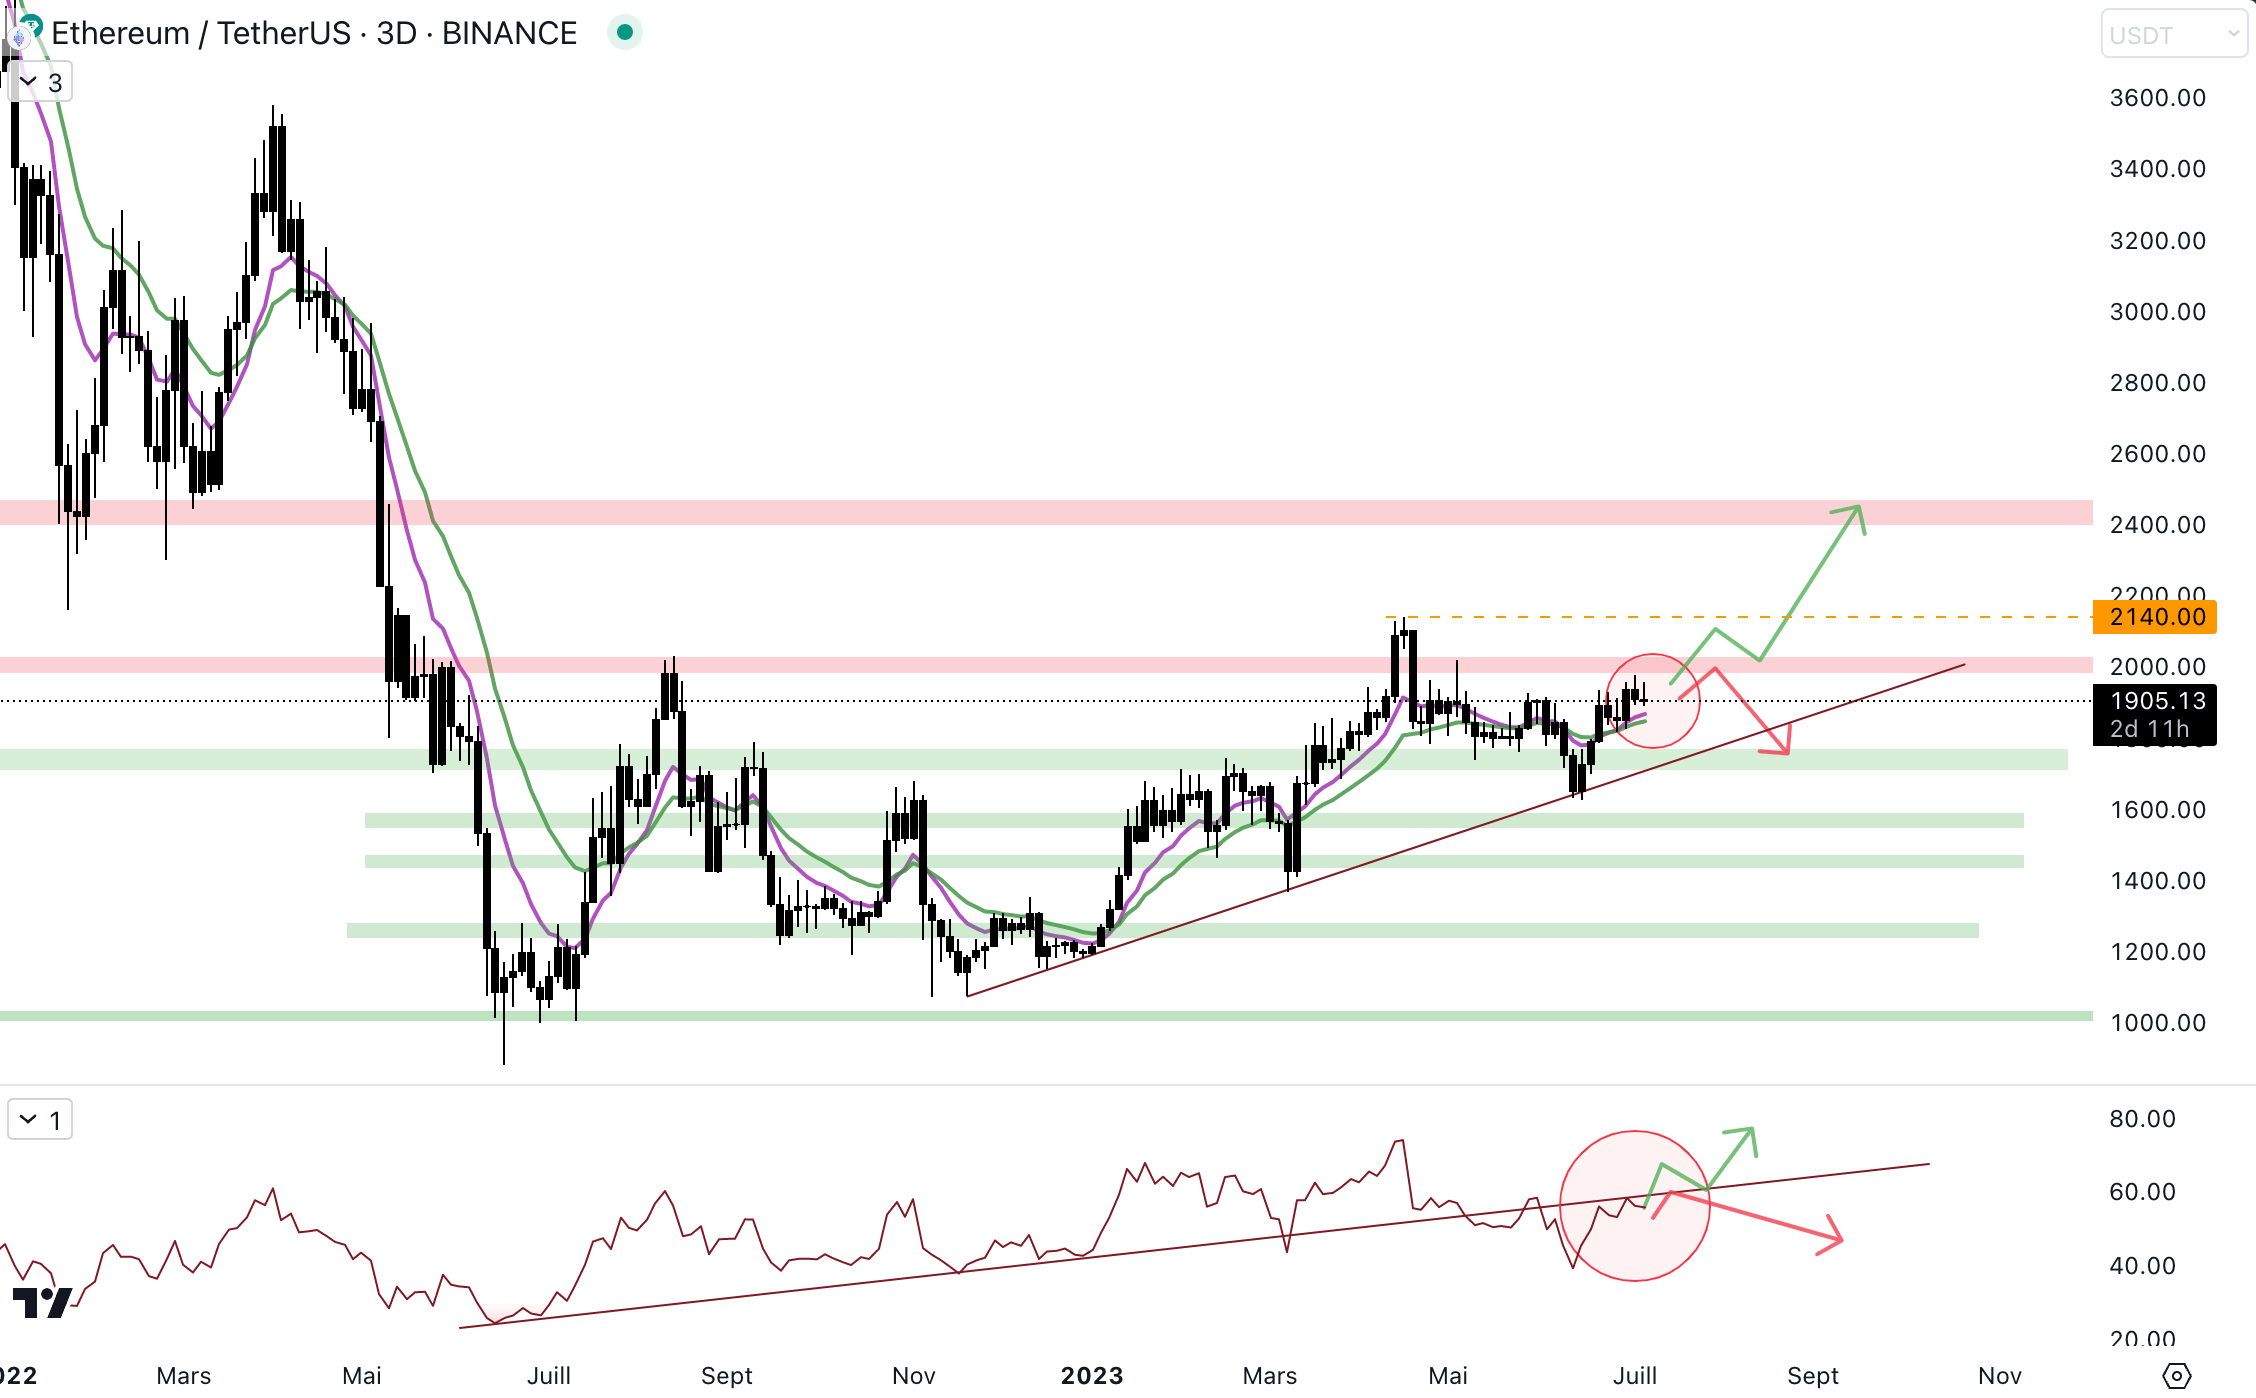2256x1398 pixels.
Task: Click the green market status dot
Action: (625, 33)
